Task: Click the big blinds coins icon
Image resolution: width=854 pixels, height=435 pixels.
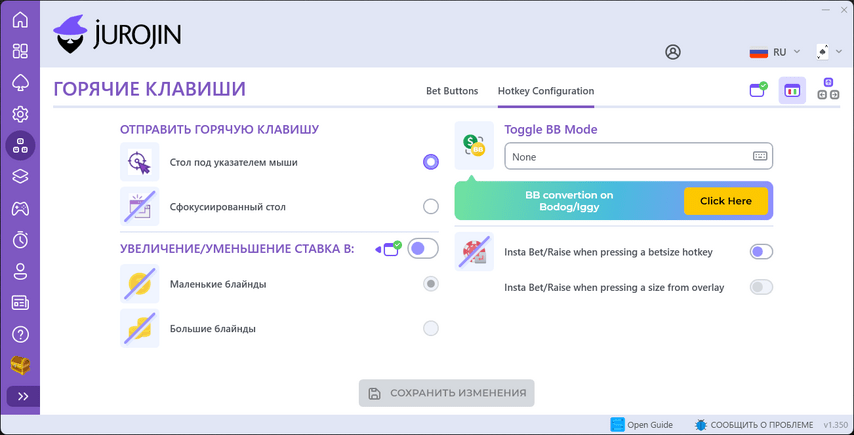Action: (x=139, y=328)
